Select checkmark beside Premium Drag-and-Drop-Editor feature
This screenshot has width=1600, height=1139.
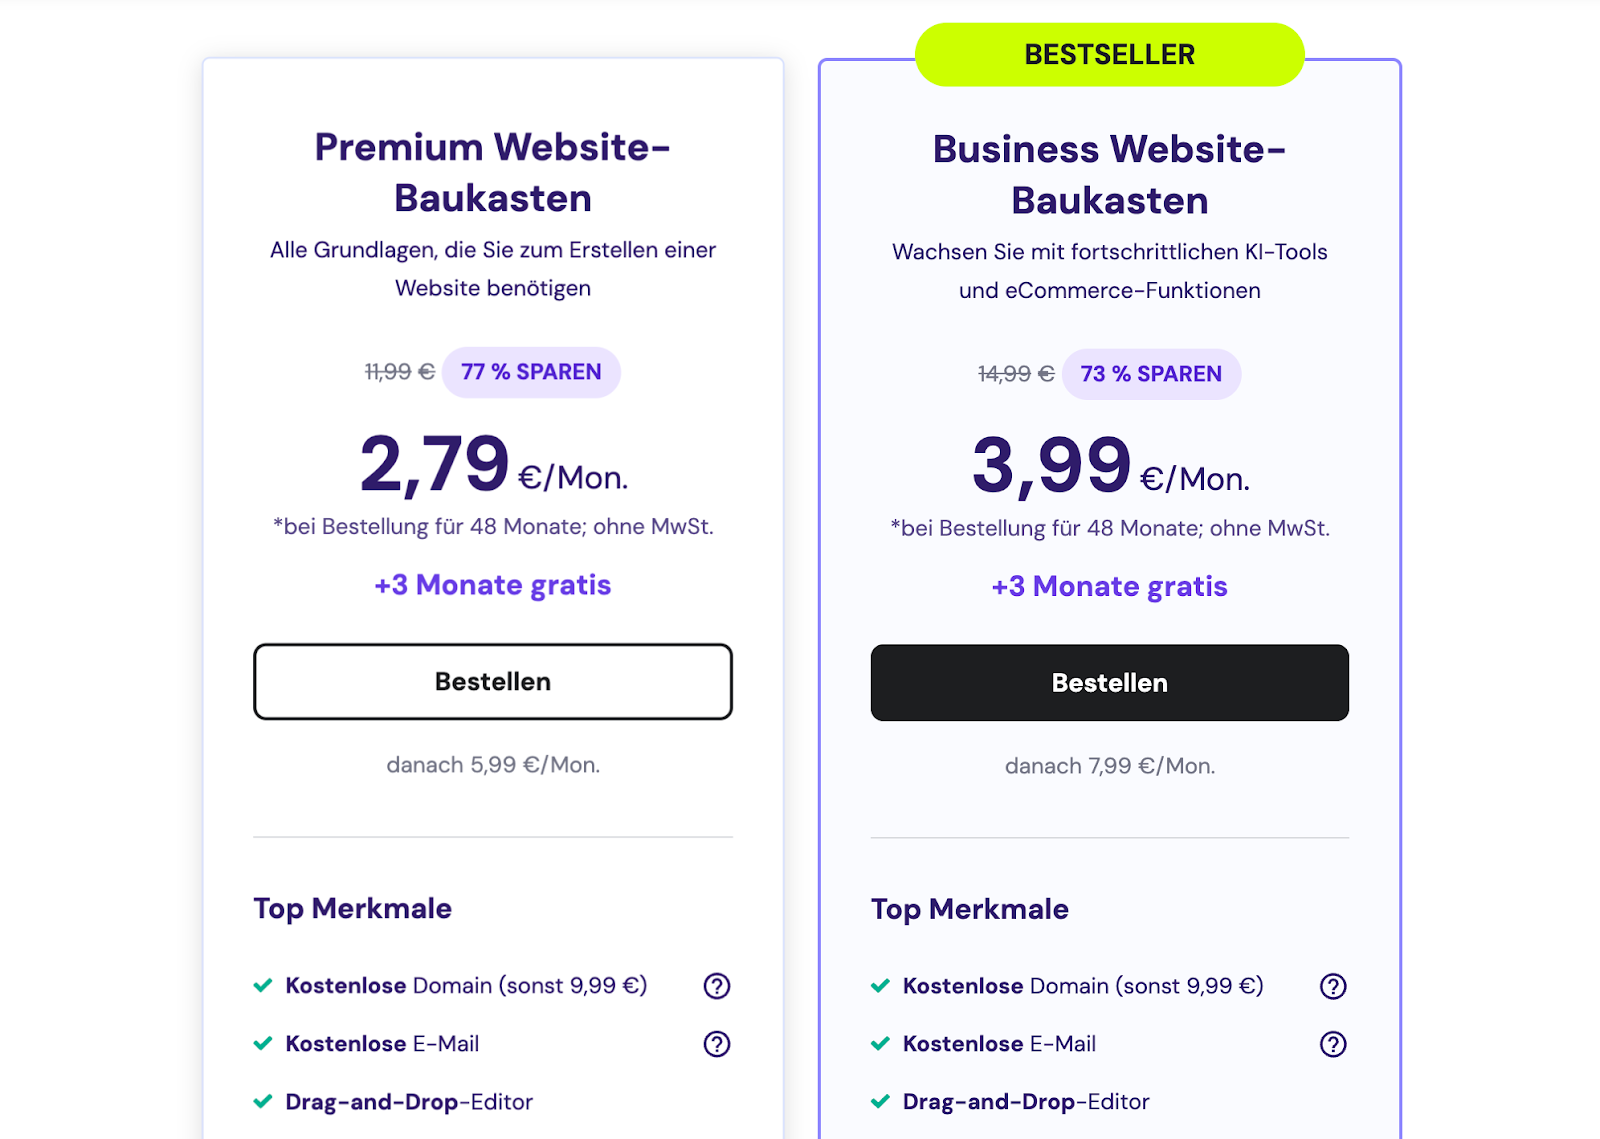point(262,1102)
